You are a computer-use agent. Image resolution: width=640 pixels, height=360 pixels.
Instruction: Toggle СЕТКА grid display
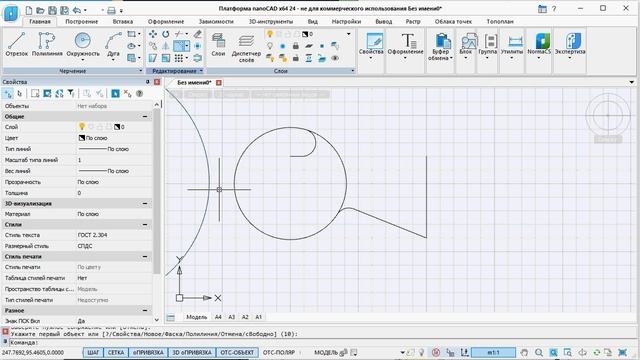[116, 352]
